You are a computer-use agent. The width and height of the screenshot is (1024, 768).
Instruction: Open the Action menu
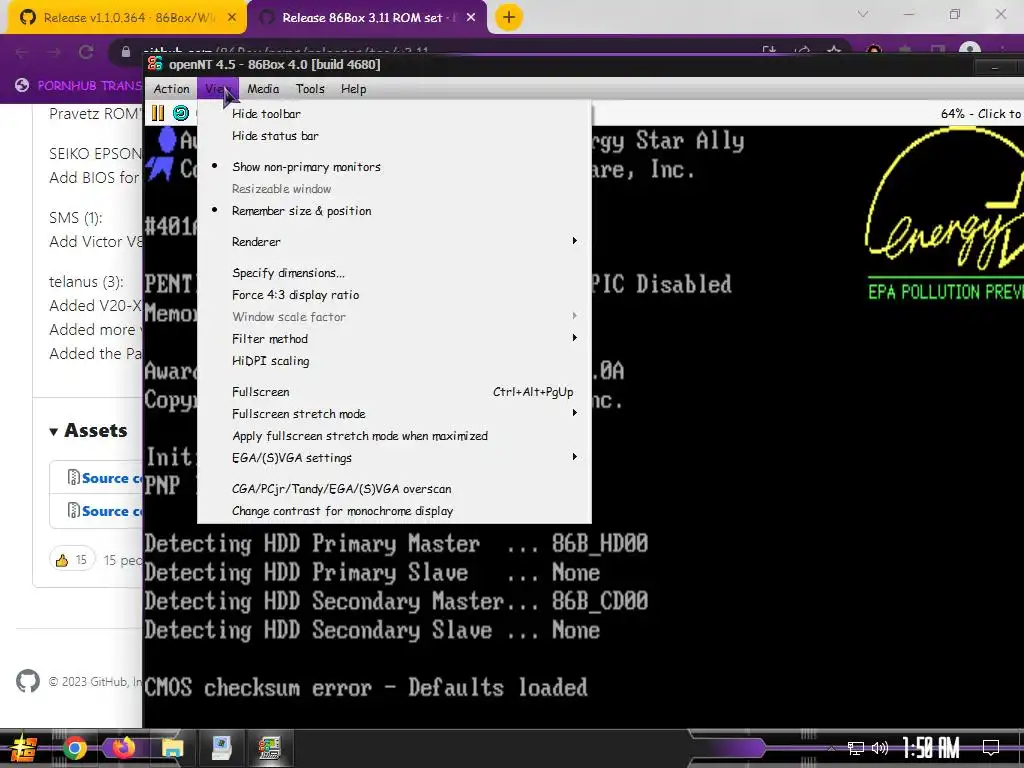click(171, 89)
